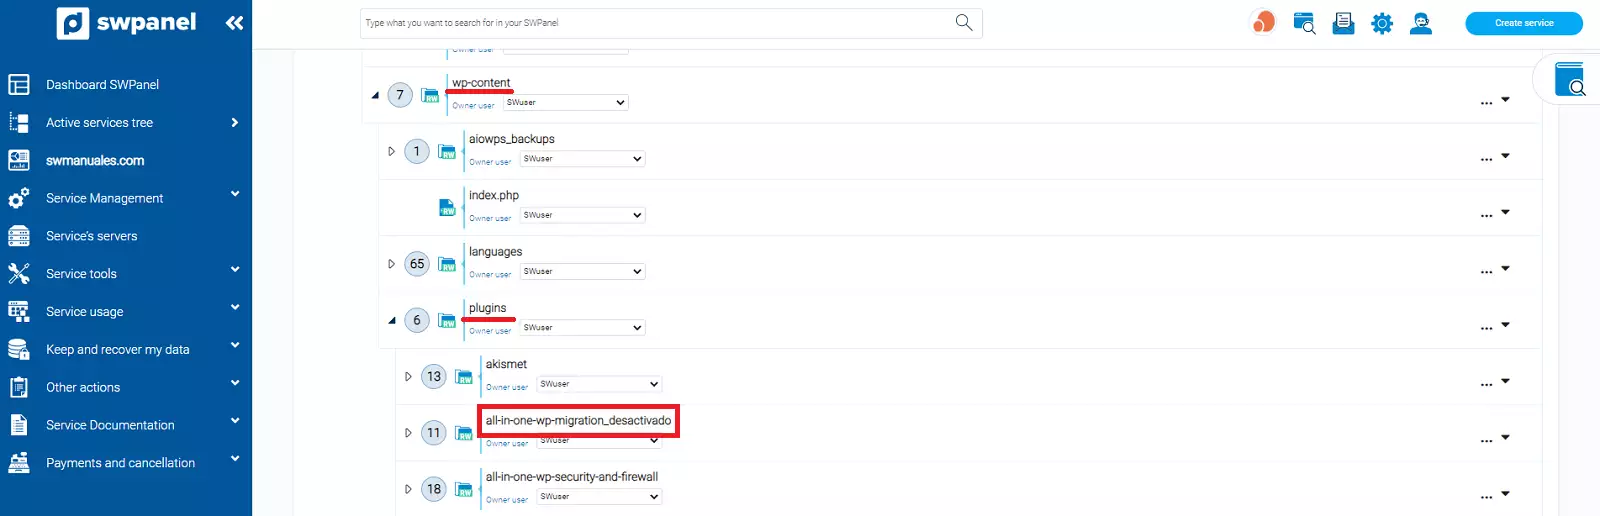
Task: Open owner user dropdown for index.php
Action: (582, 215)
